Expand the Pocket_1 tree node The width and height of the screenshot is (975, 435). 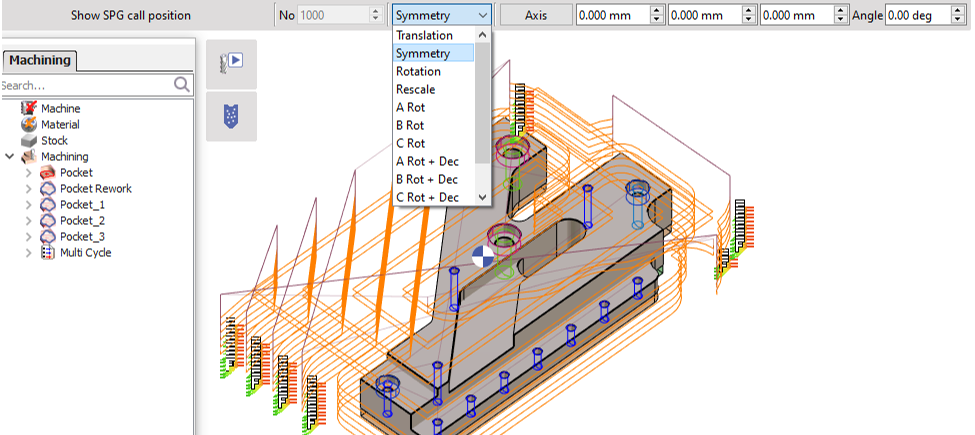click(28, 205)
